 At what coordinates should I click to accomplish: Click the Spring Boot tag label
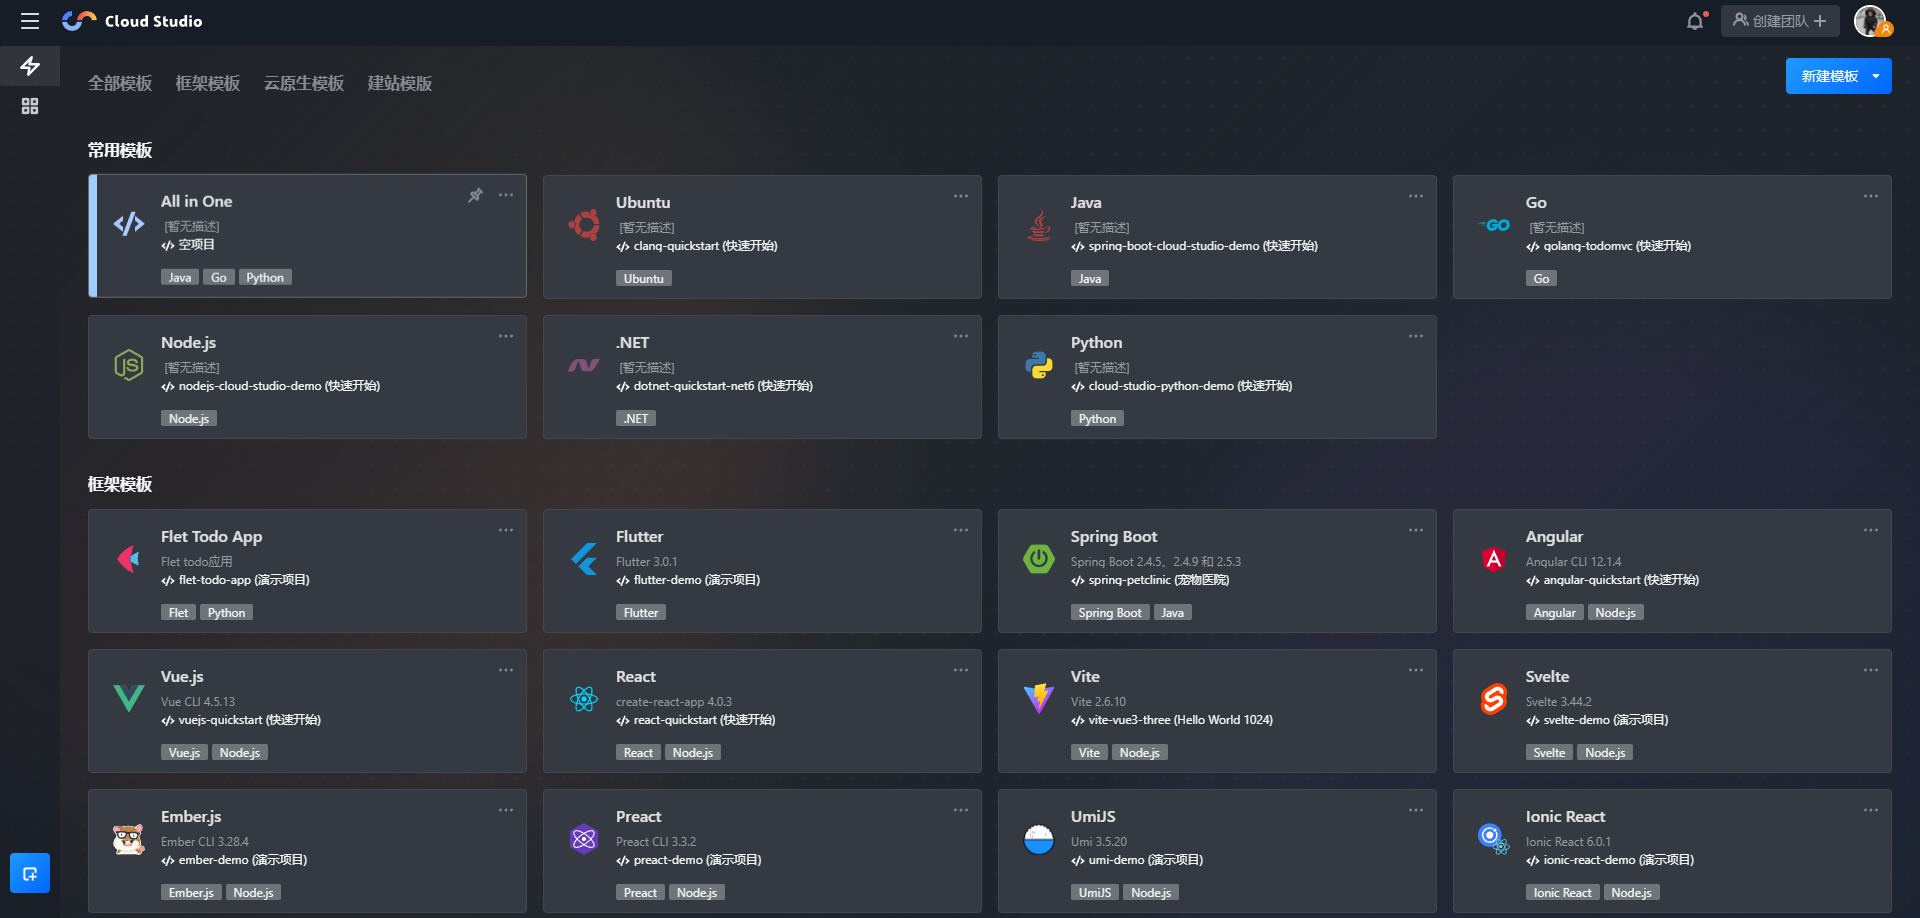pos(1110,612)
